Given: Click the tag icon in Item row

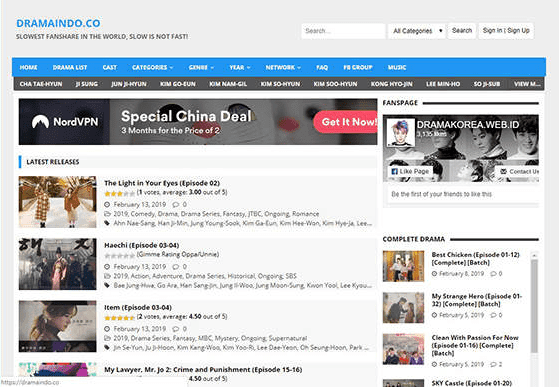Looking at the screenshot, I should pyautogui.click(x=107, y=347).
